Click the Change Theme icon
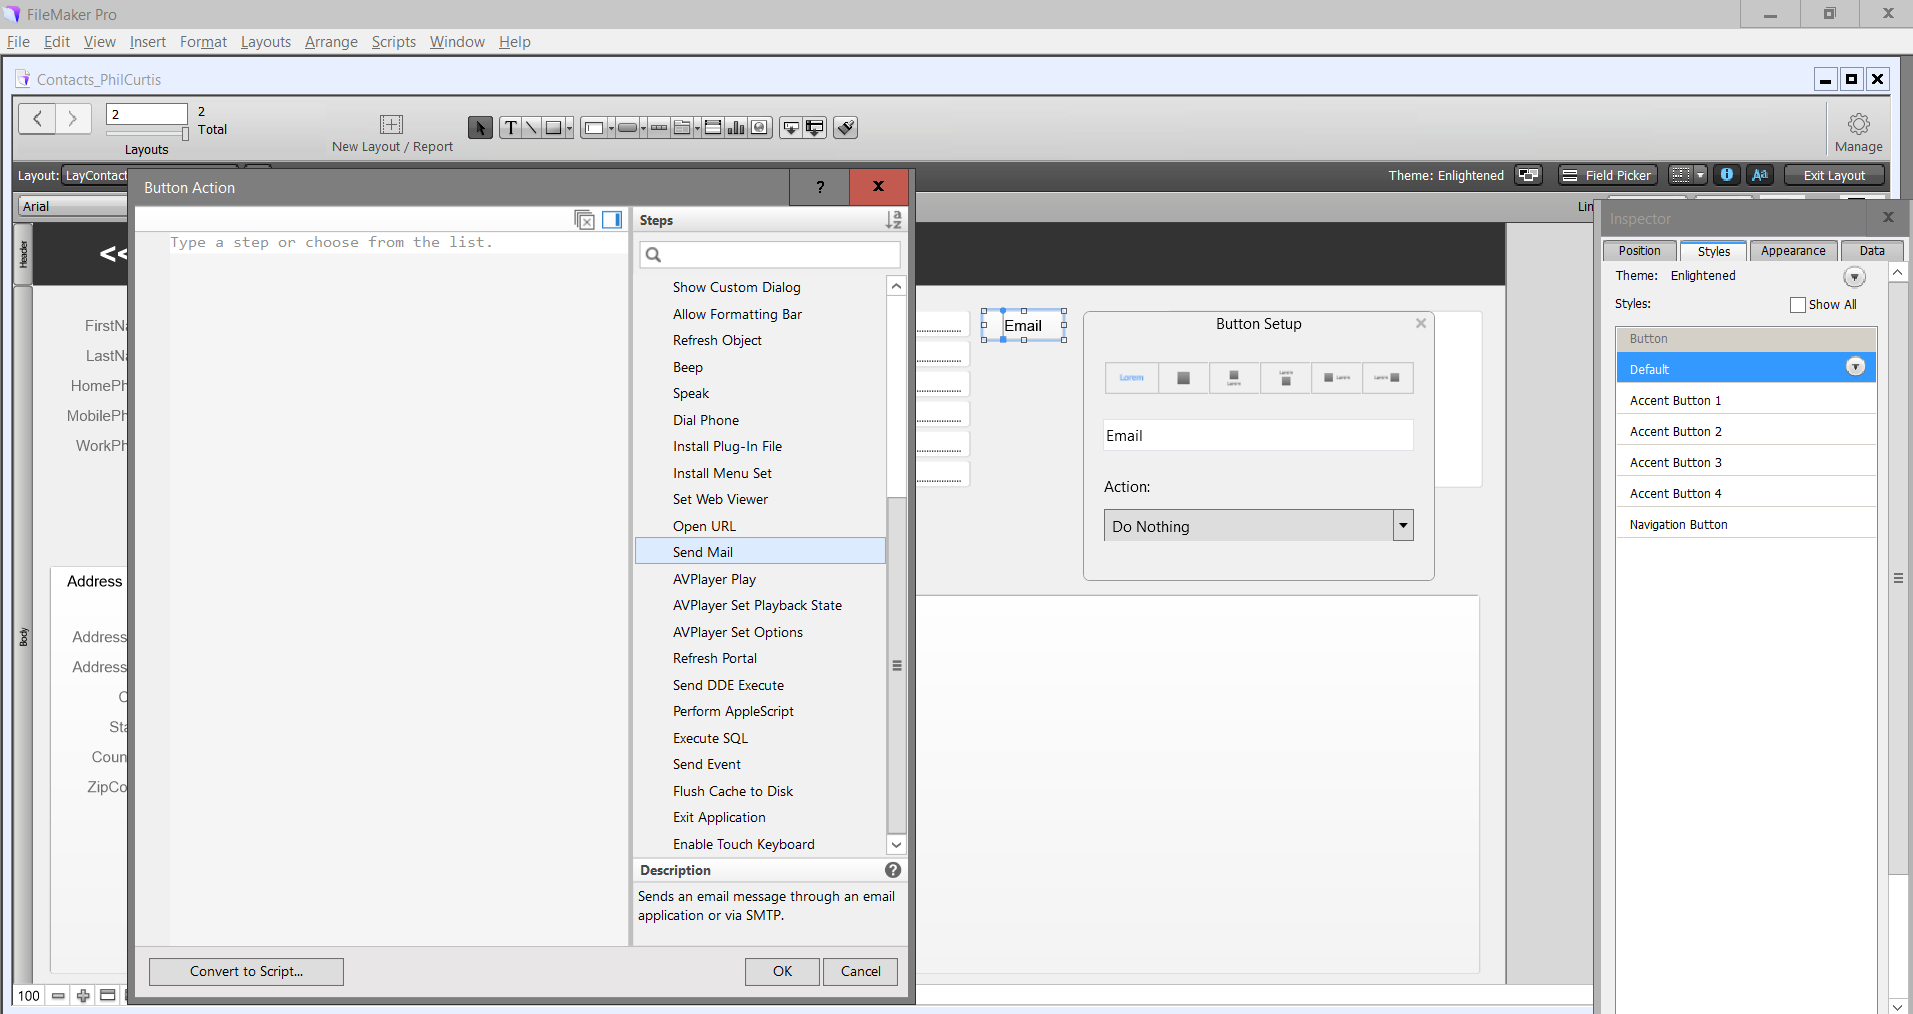This screenshot has height=1014, width=1913. 1528,175
